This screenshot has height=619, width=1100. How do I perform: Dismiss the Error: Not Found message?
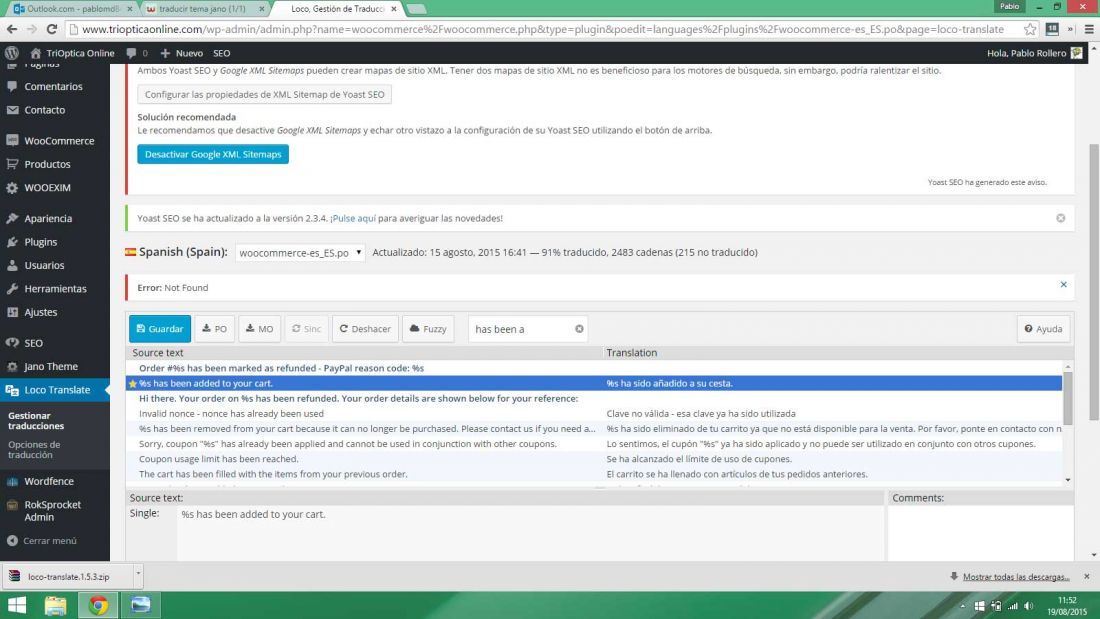[x=1064, y=285]
